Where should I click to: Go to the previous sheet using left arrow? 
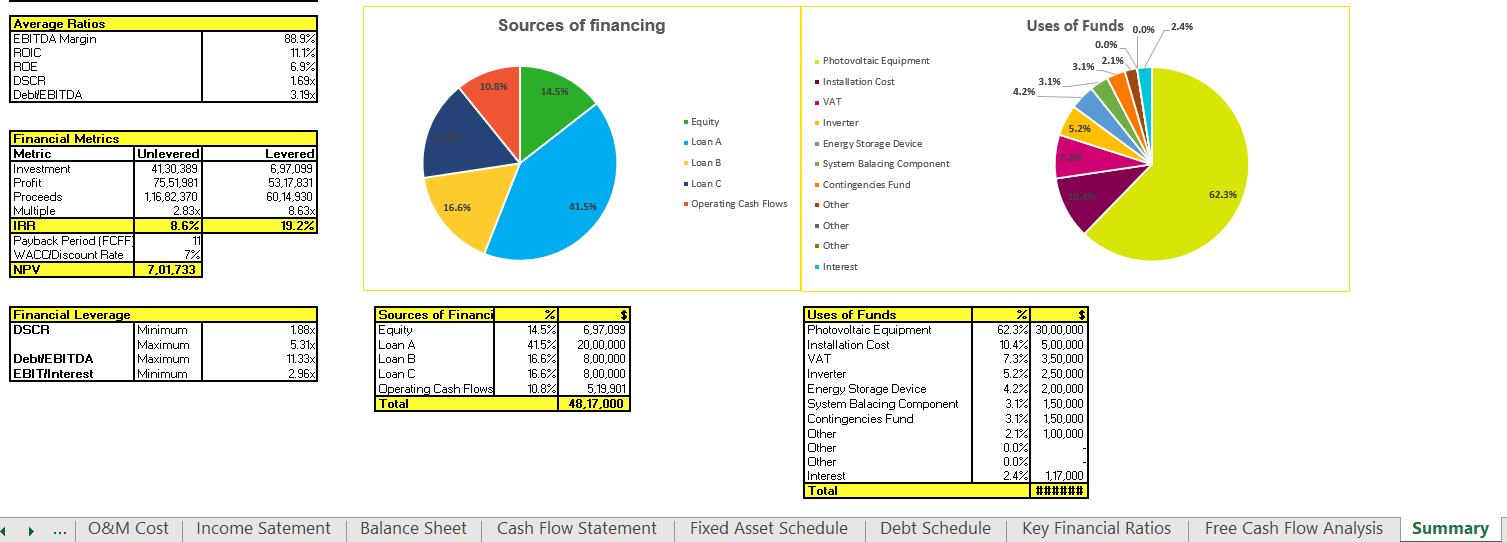coord(5,530)
